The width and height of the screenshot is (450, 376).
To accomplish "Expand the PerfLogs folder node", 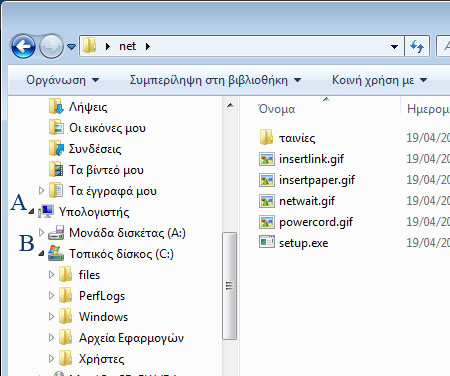I will pos(51,296).
